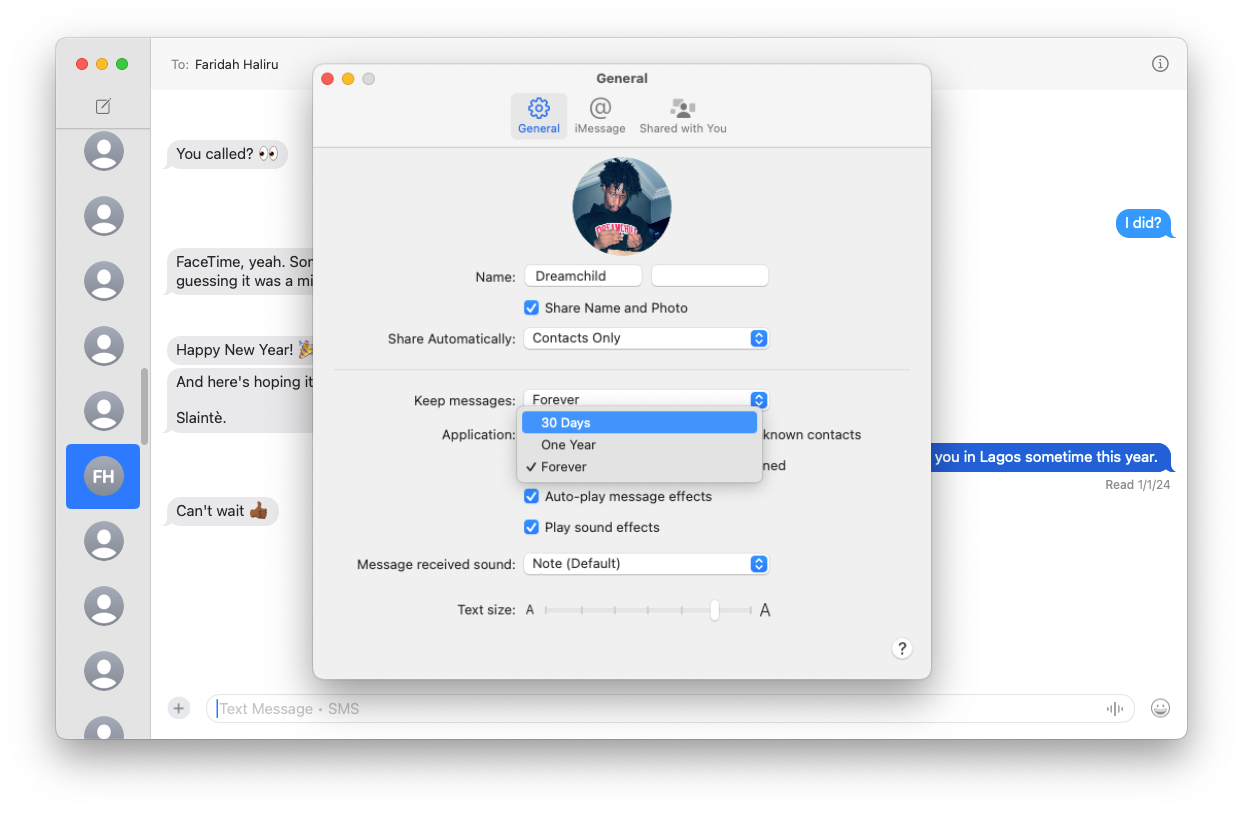1243x813 pixels.
Task: Open the emoji picker in the message bar
Action: click(1160, 708)
